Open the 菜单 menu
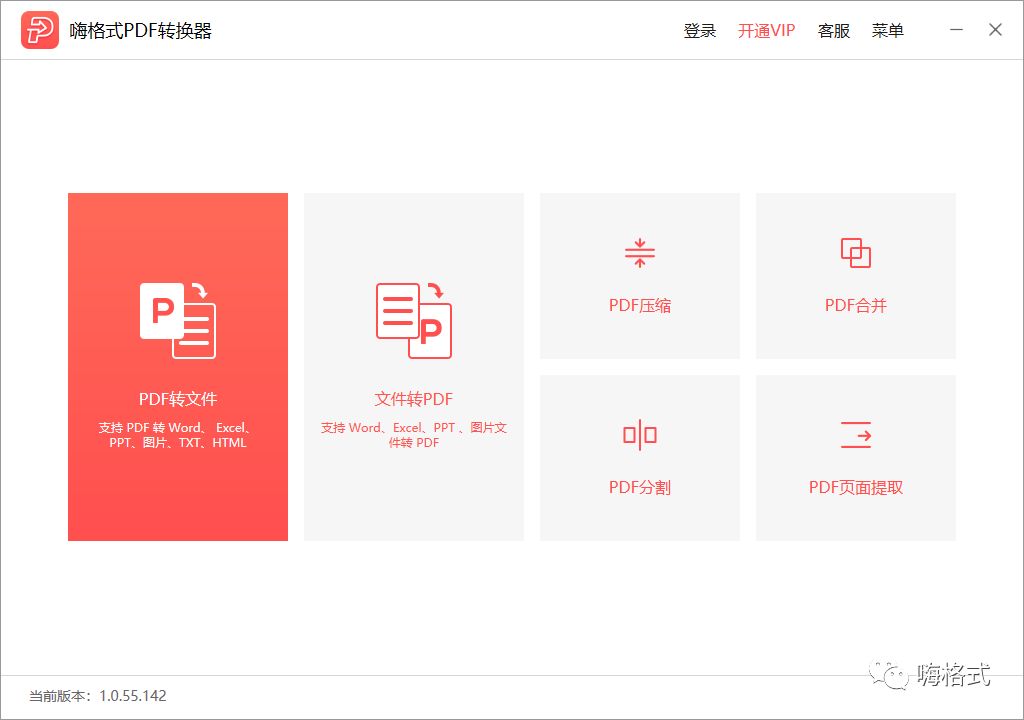 coord(888,30)
